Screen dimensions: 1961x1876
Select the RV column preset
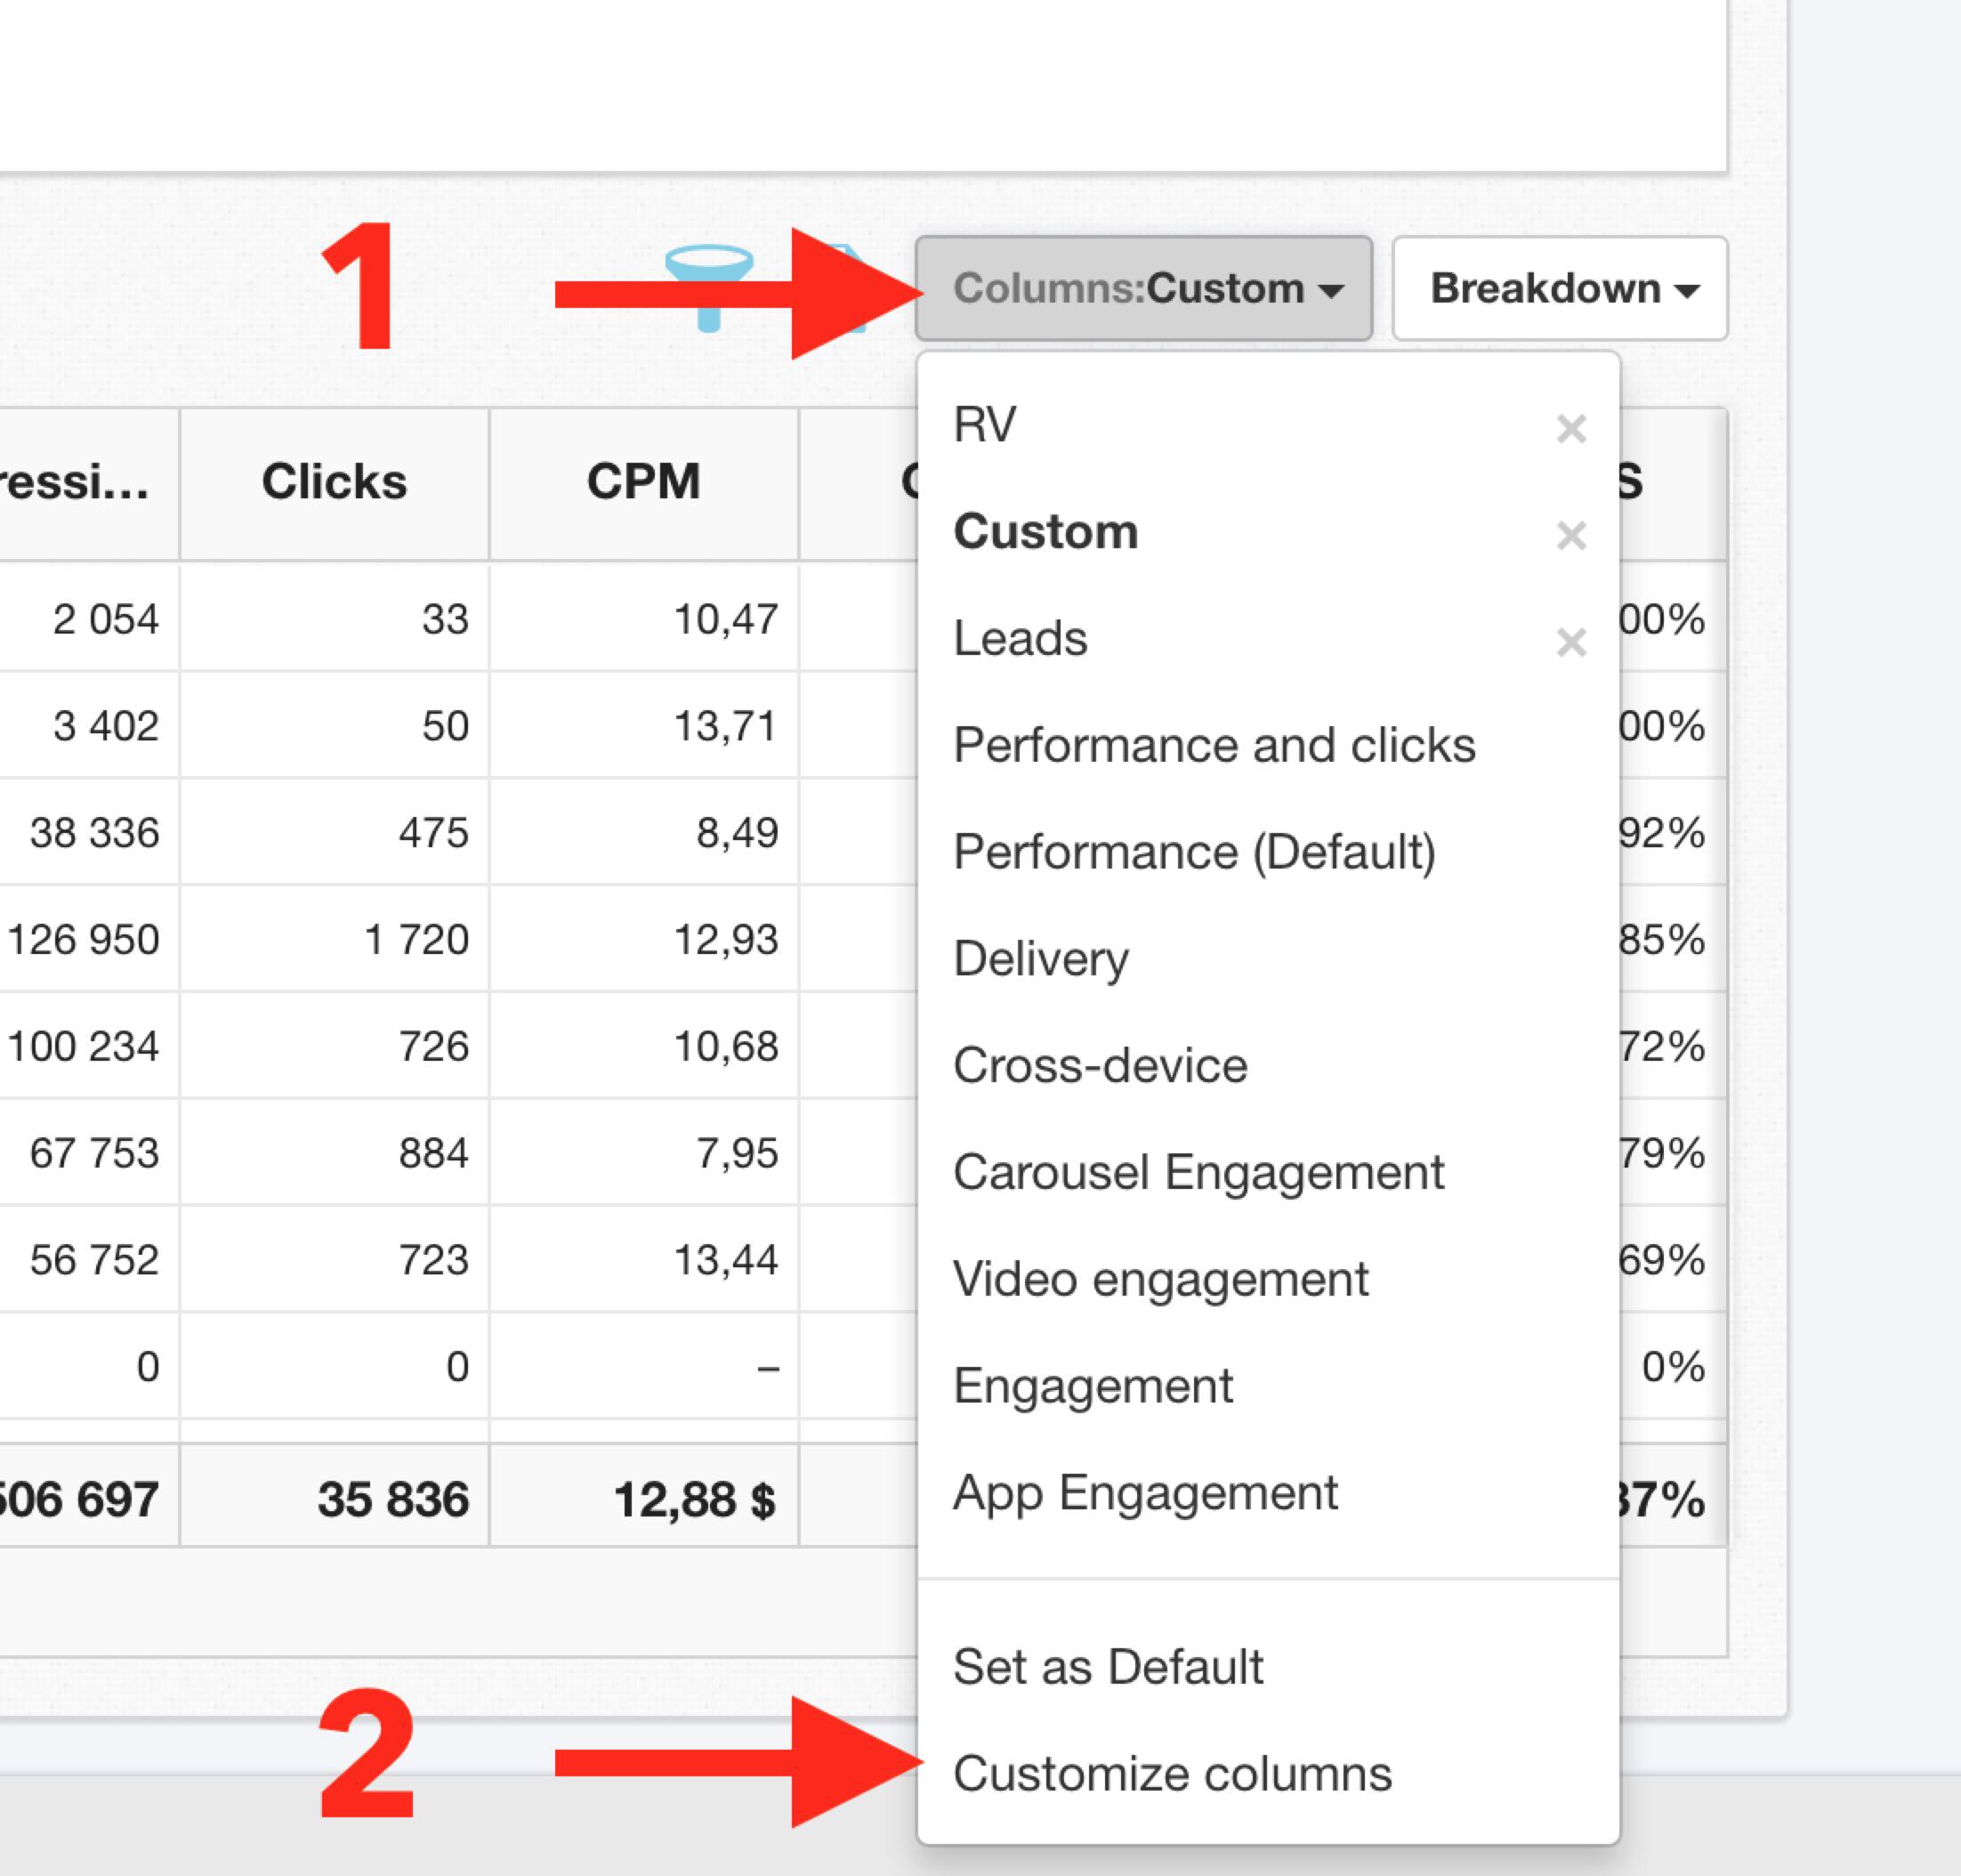pos(985,425)
